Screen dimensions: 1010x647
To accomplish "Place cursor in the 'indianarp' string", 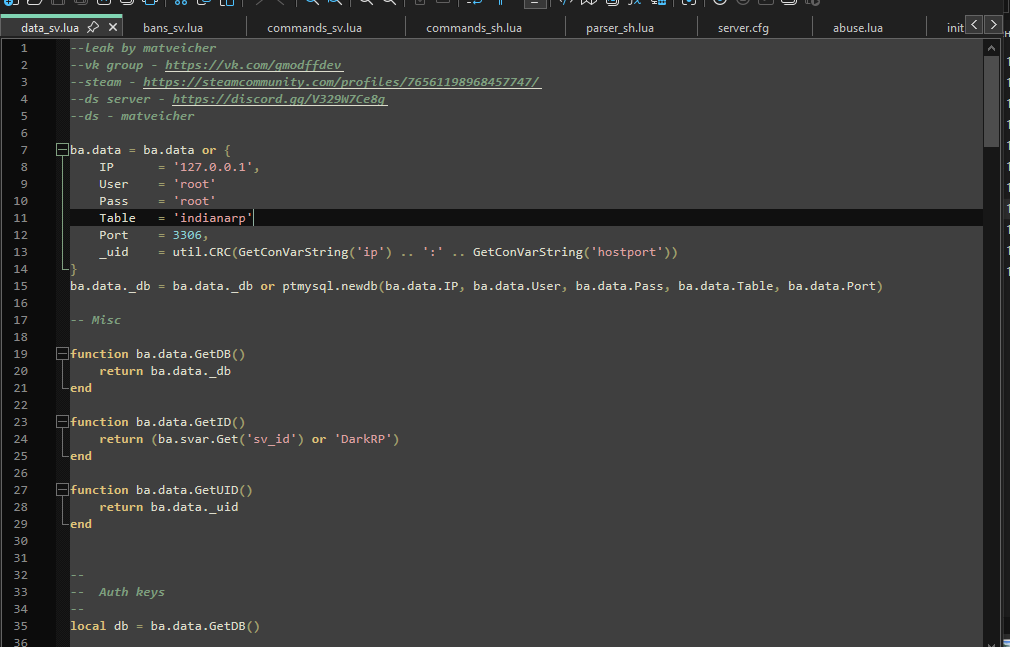I will [x=215, y=218].
